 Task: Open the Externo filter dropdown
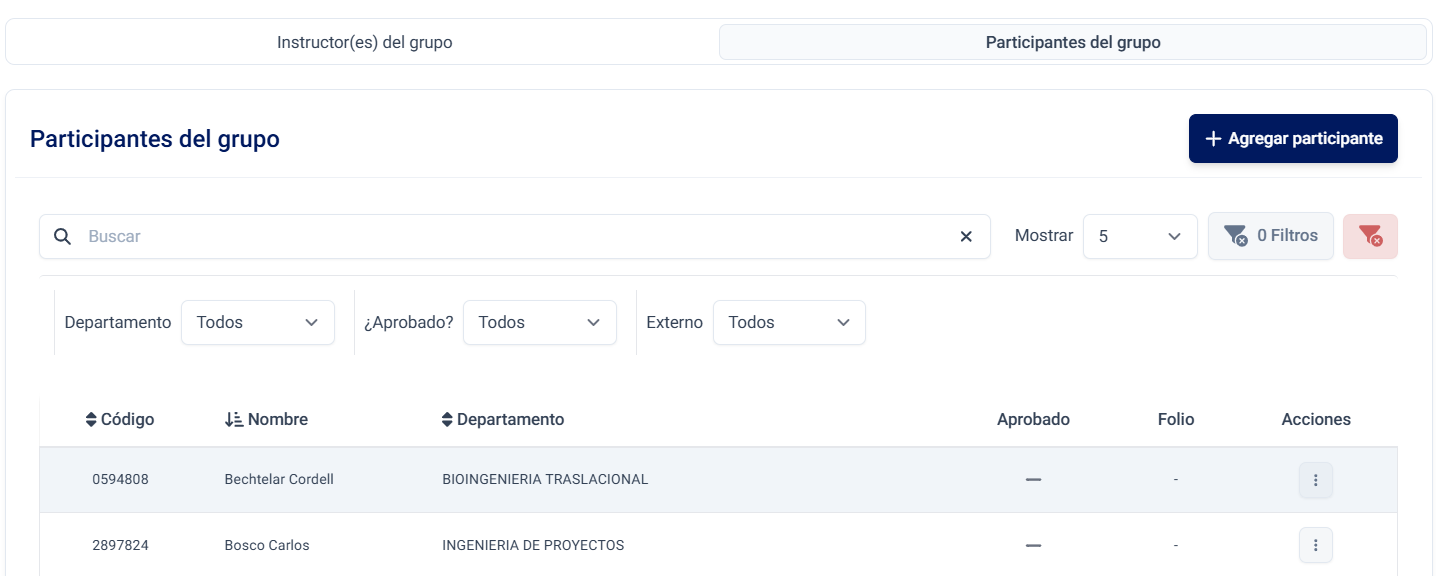[x=788, y=323]
